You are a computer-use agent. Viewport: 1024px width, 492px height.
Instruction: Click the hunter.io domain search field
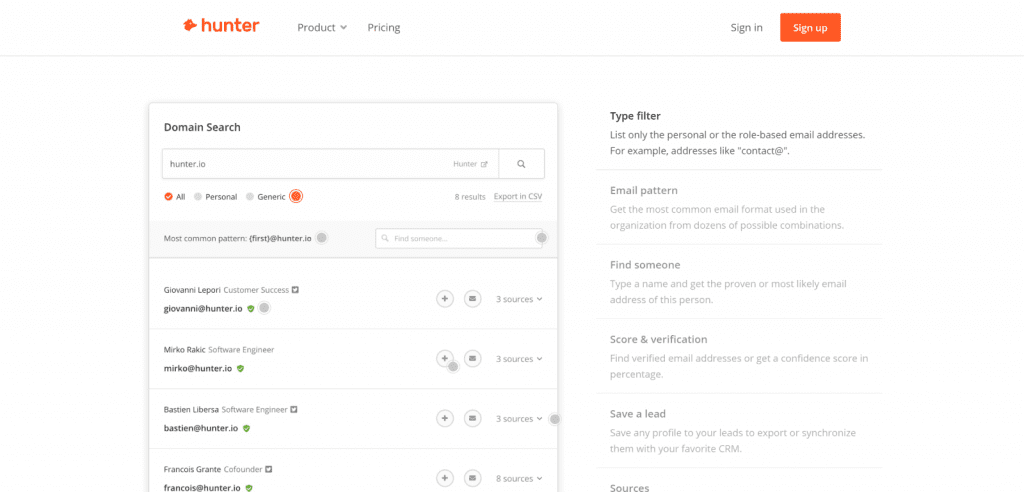pos(330,164)
